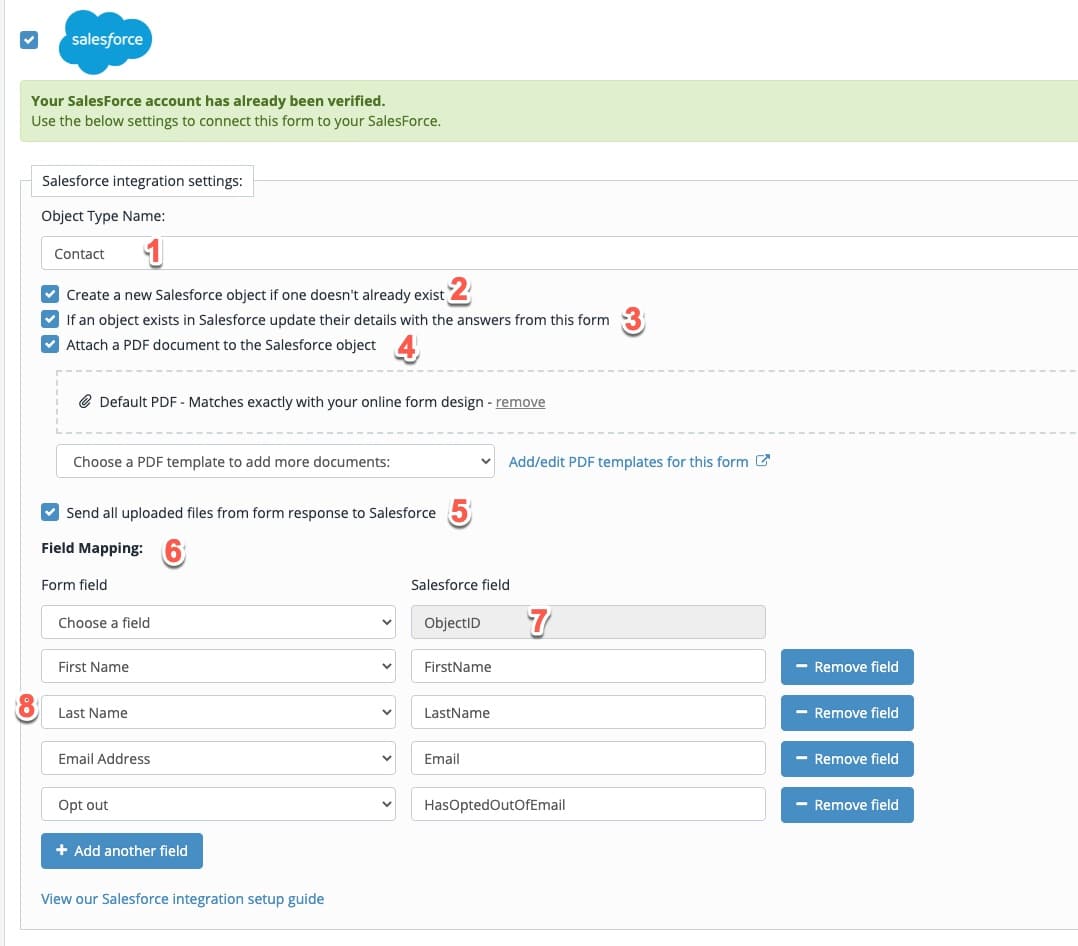1078x946 pixels.
Task: Click the red number 8 marker beside Last Name
Action: 27,707
